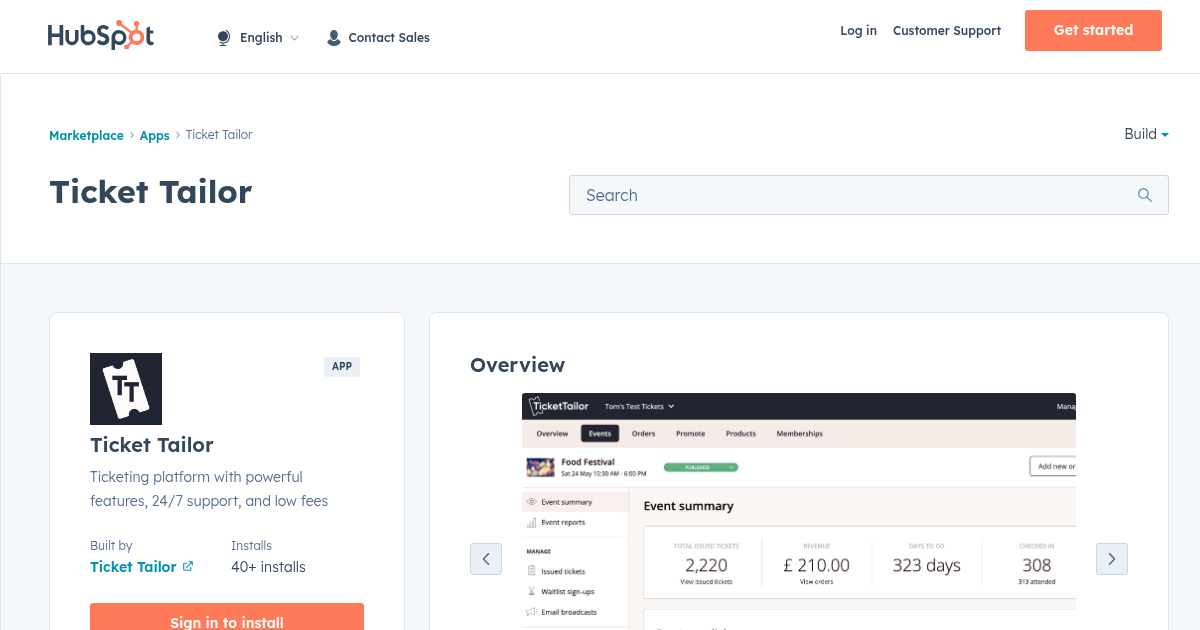Image resolution: width=1200 pixels, height=630 pixels.
Task: Click Sign in to install button
Action: (x=227, y=619)
